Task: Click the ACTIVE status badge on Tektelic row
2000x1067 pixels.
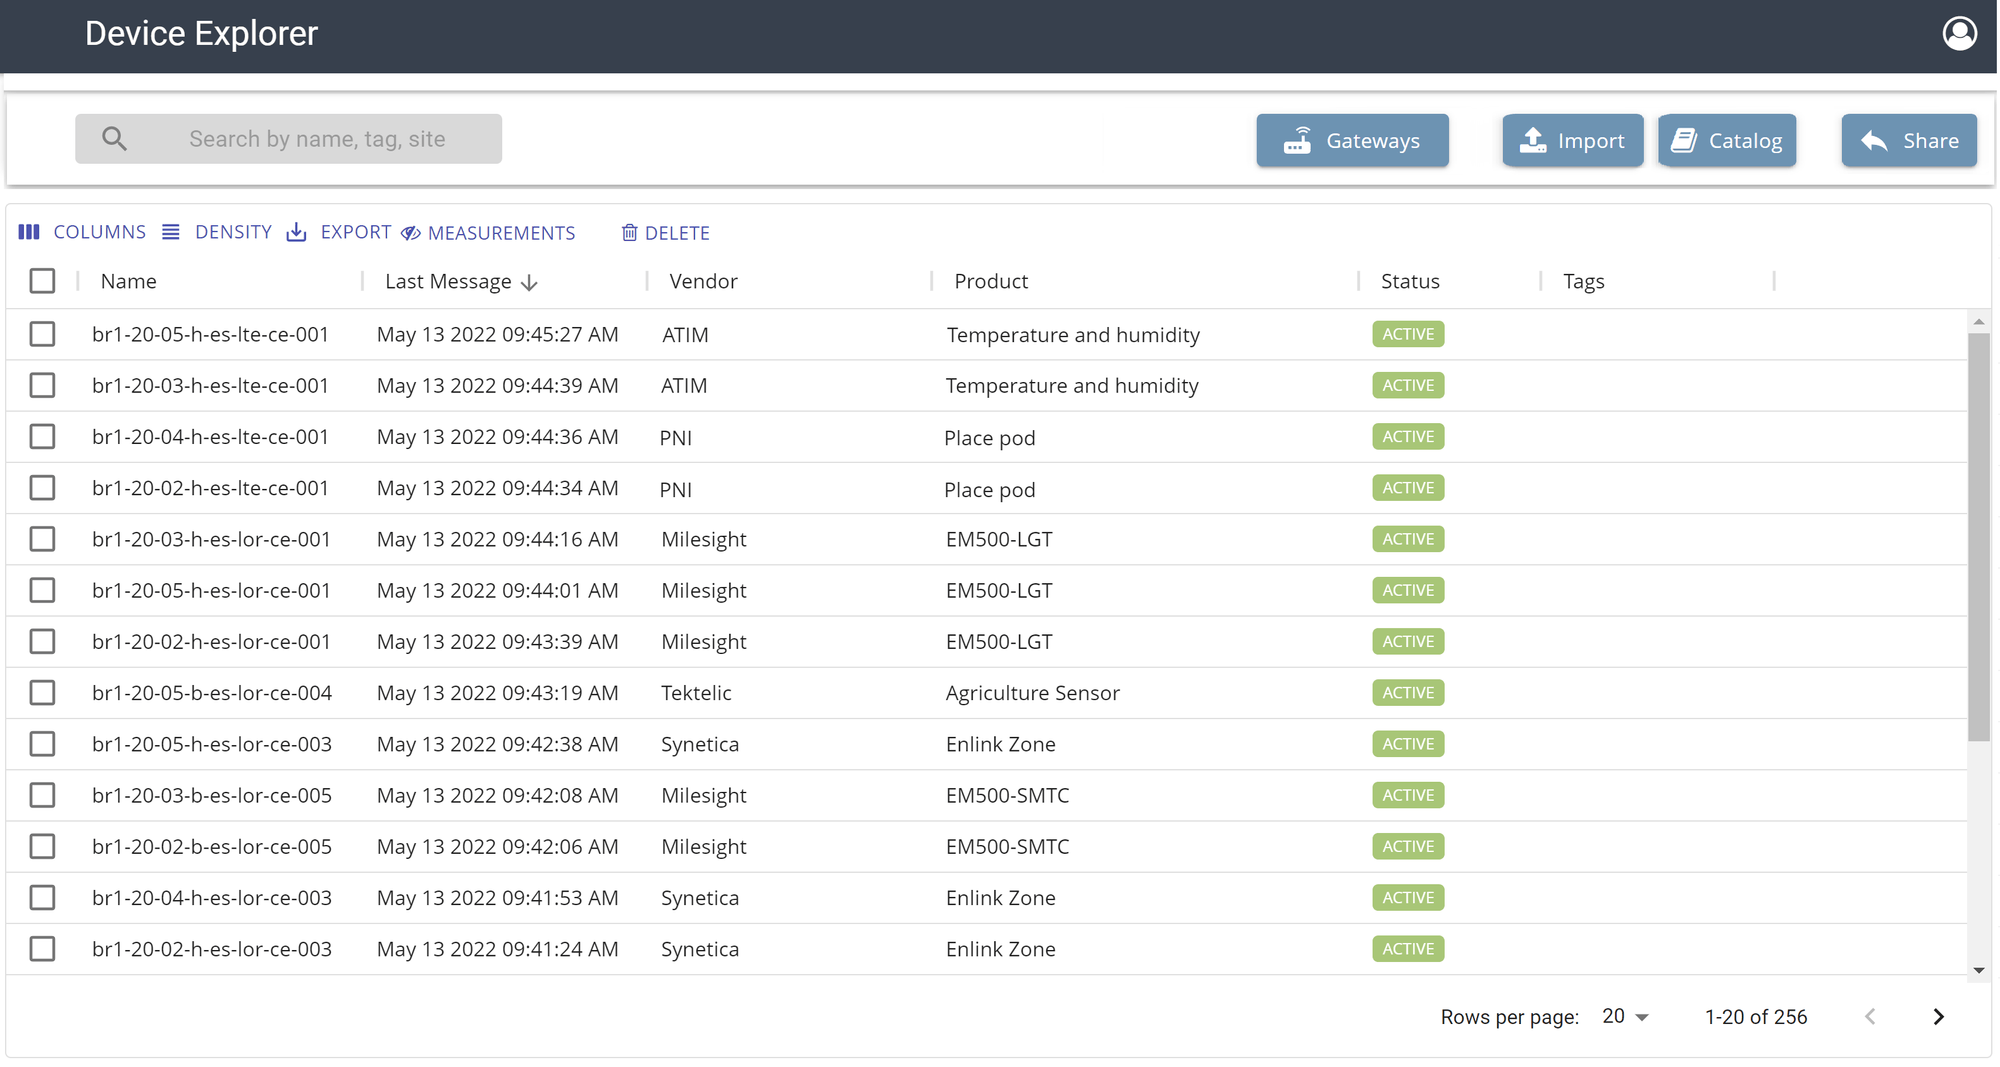Action: [x=1407, y=692]
